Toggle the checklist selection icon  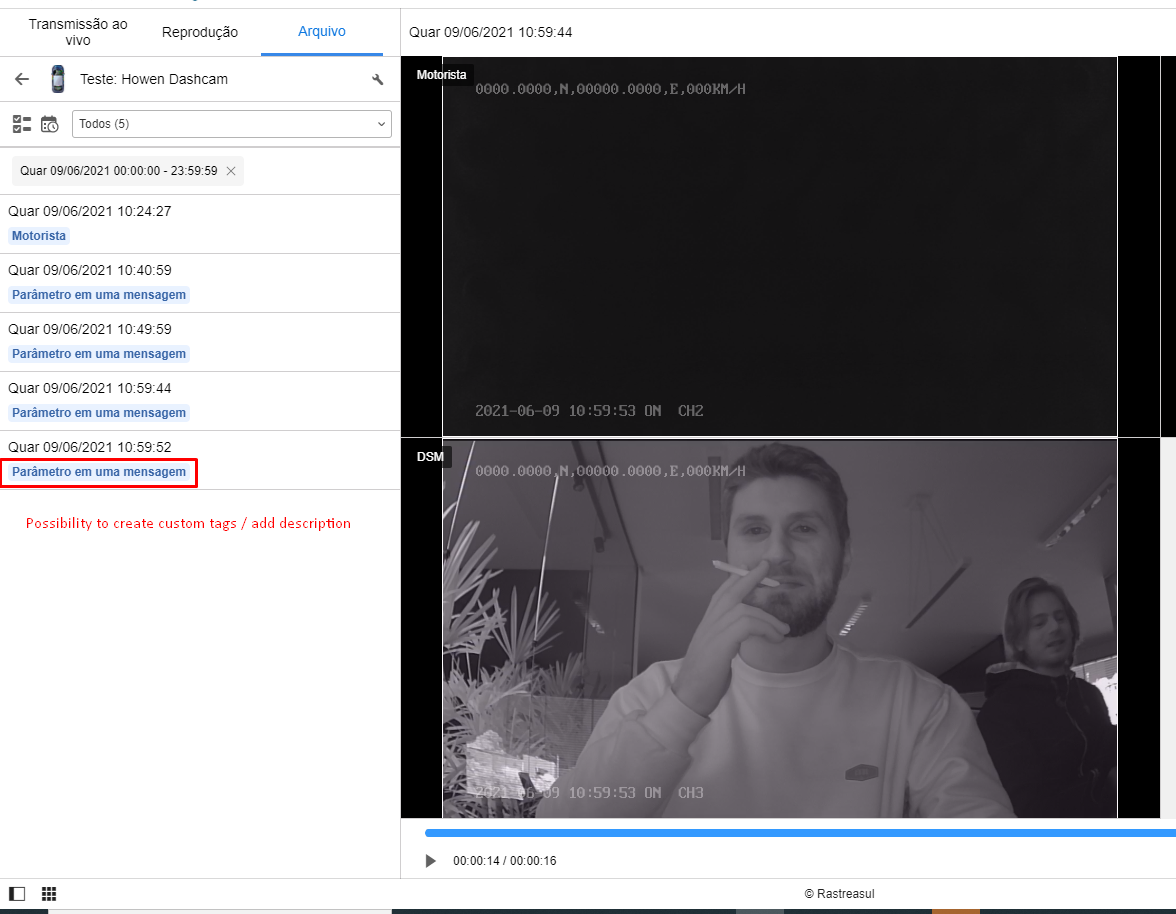click(x=22, y=124)
